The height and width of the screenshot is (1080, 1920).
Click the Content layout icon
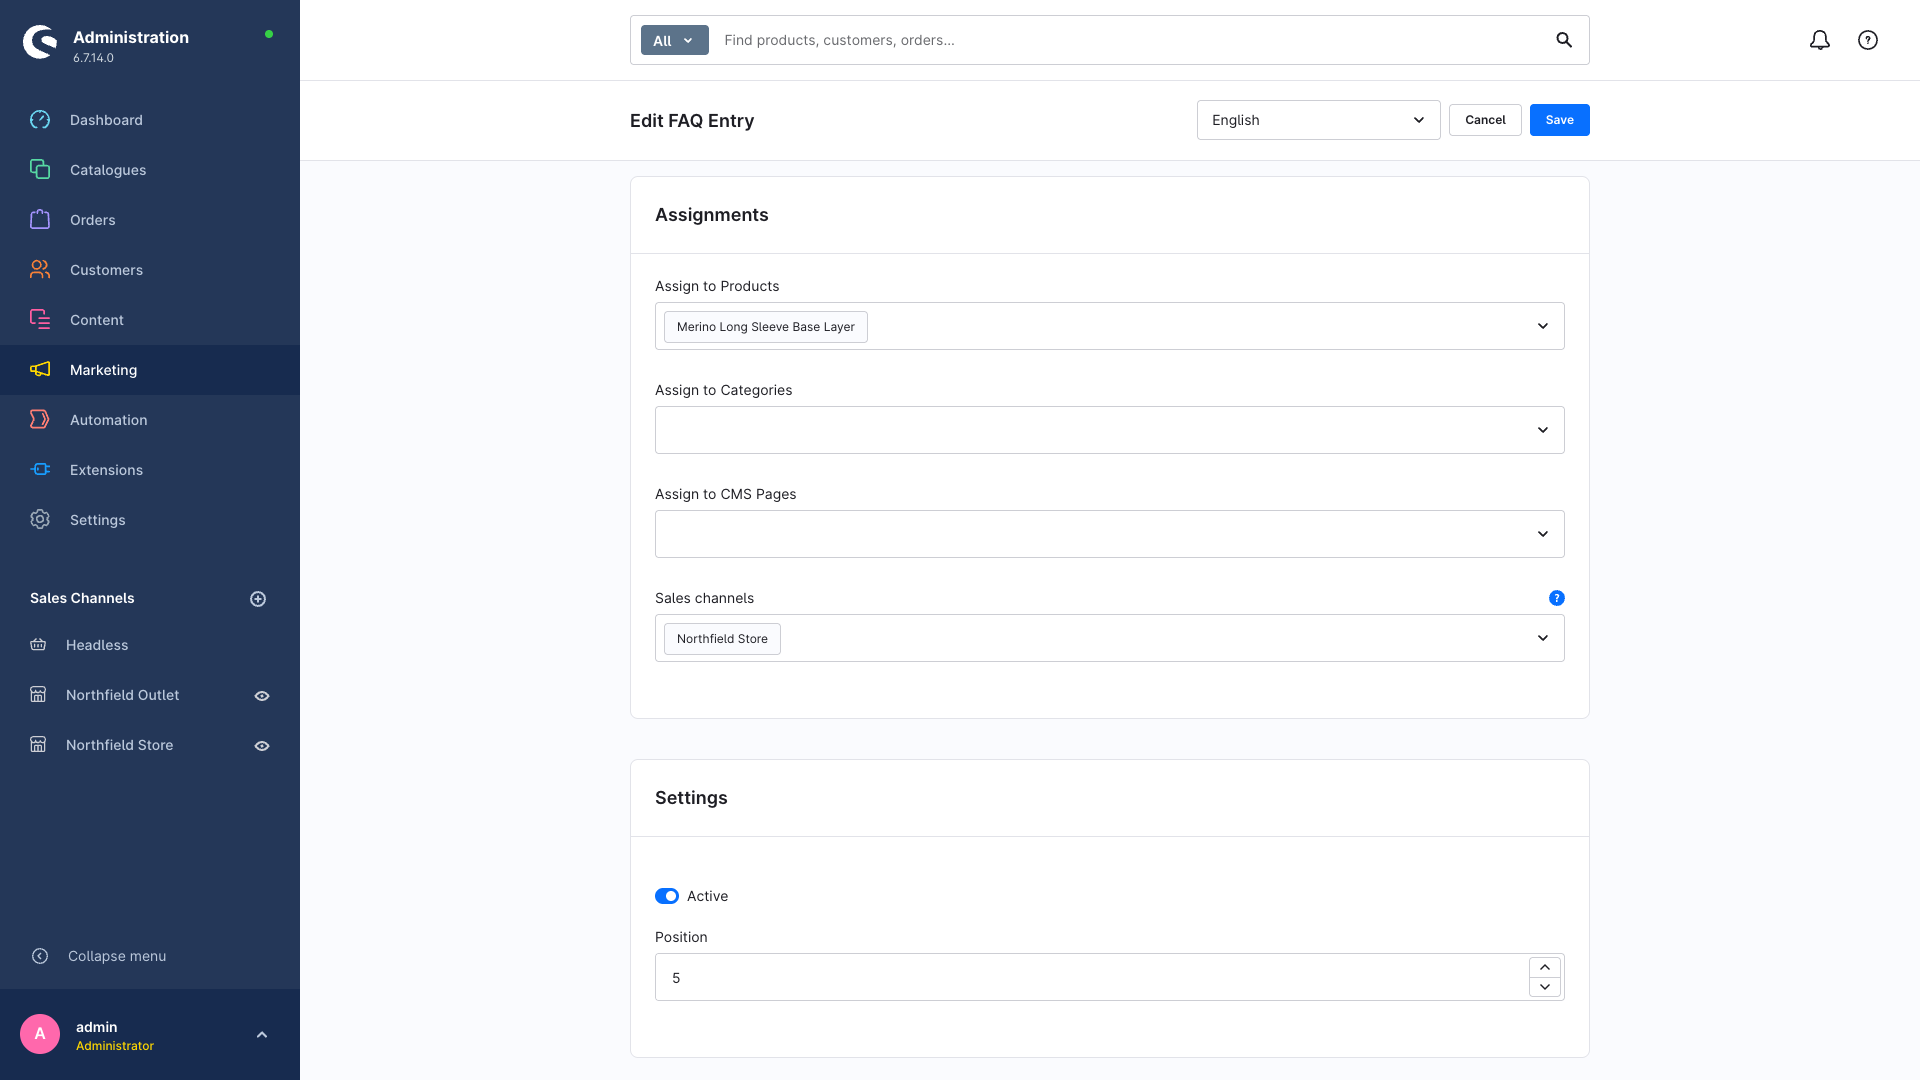40,320
